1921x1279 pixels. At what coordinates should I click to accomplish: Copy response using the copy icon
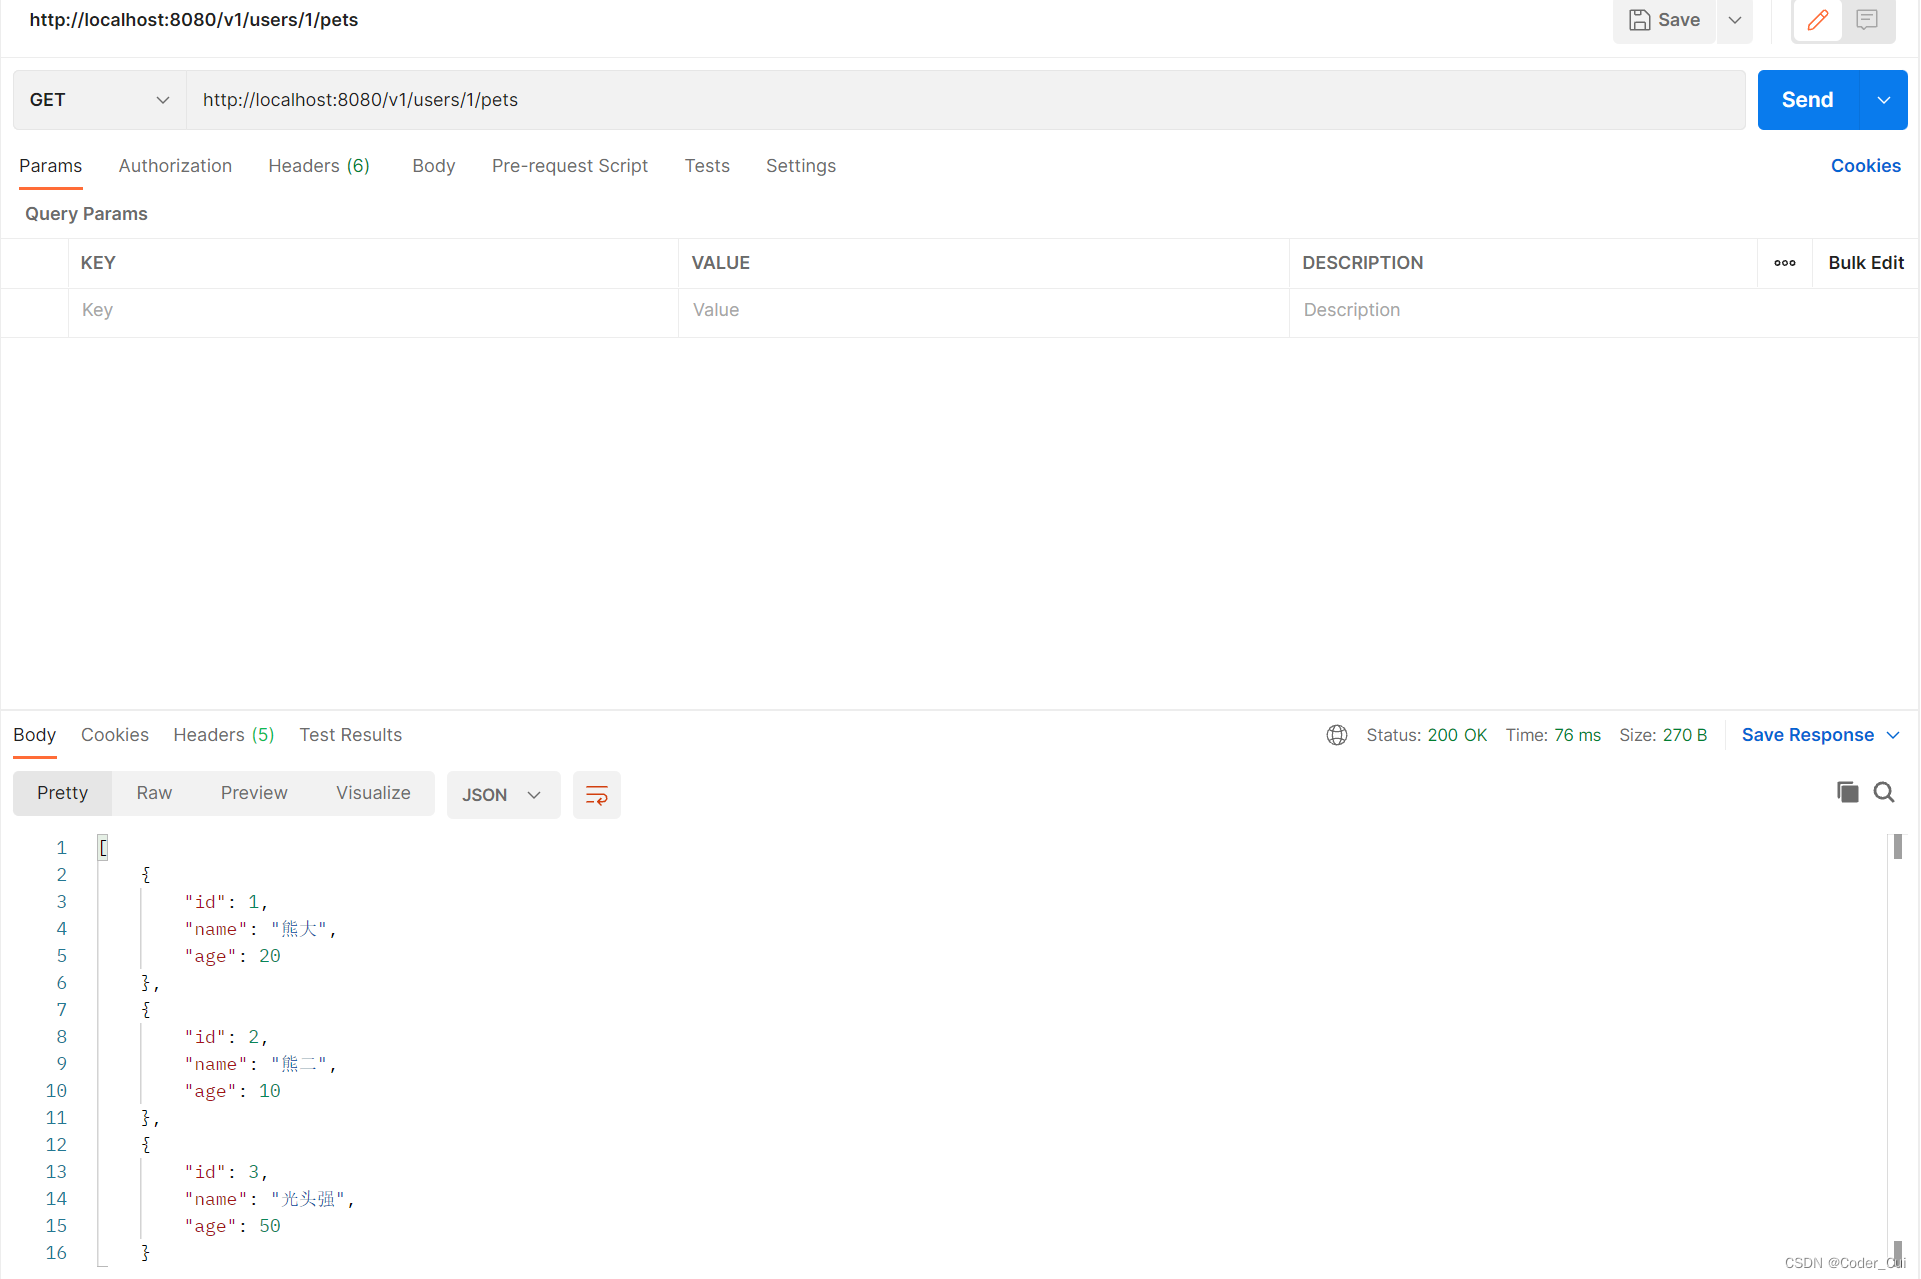pos(1847,792)
